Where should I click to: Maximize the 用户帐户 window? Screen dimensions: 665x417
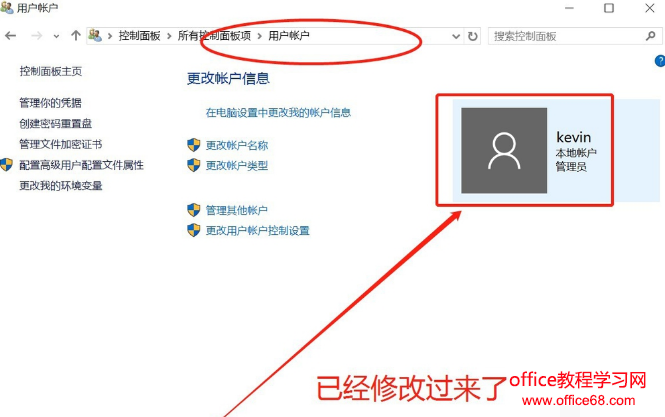[x=609, y=8]
